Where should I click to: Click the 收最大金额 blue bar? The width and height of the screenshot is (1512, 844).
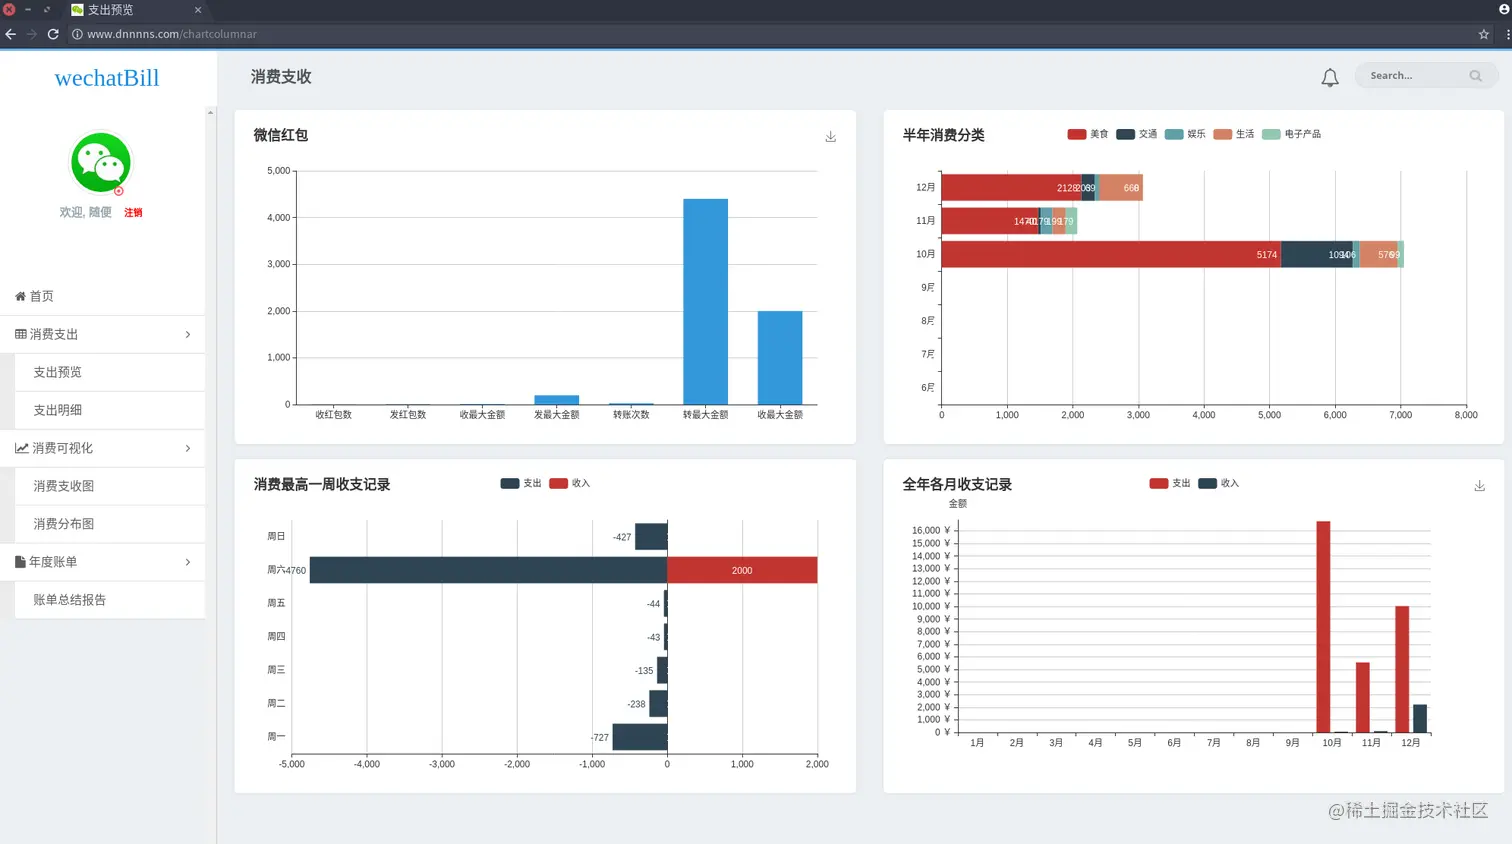780,358
